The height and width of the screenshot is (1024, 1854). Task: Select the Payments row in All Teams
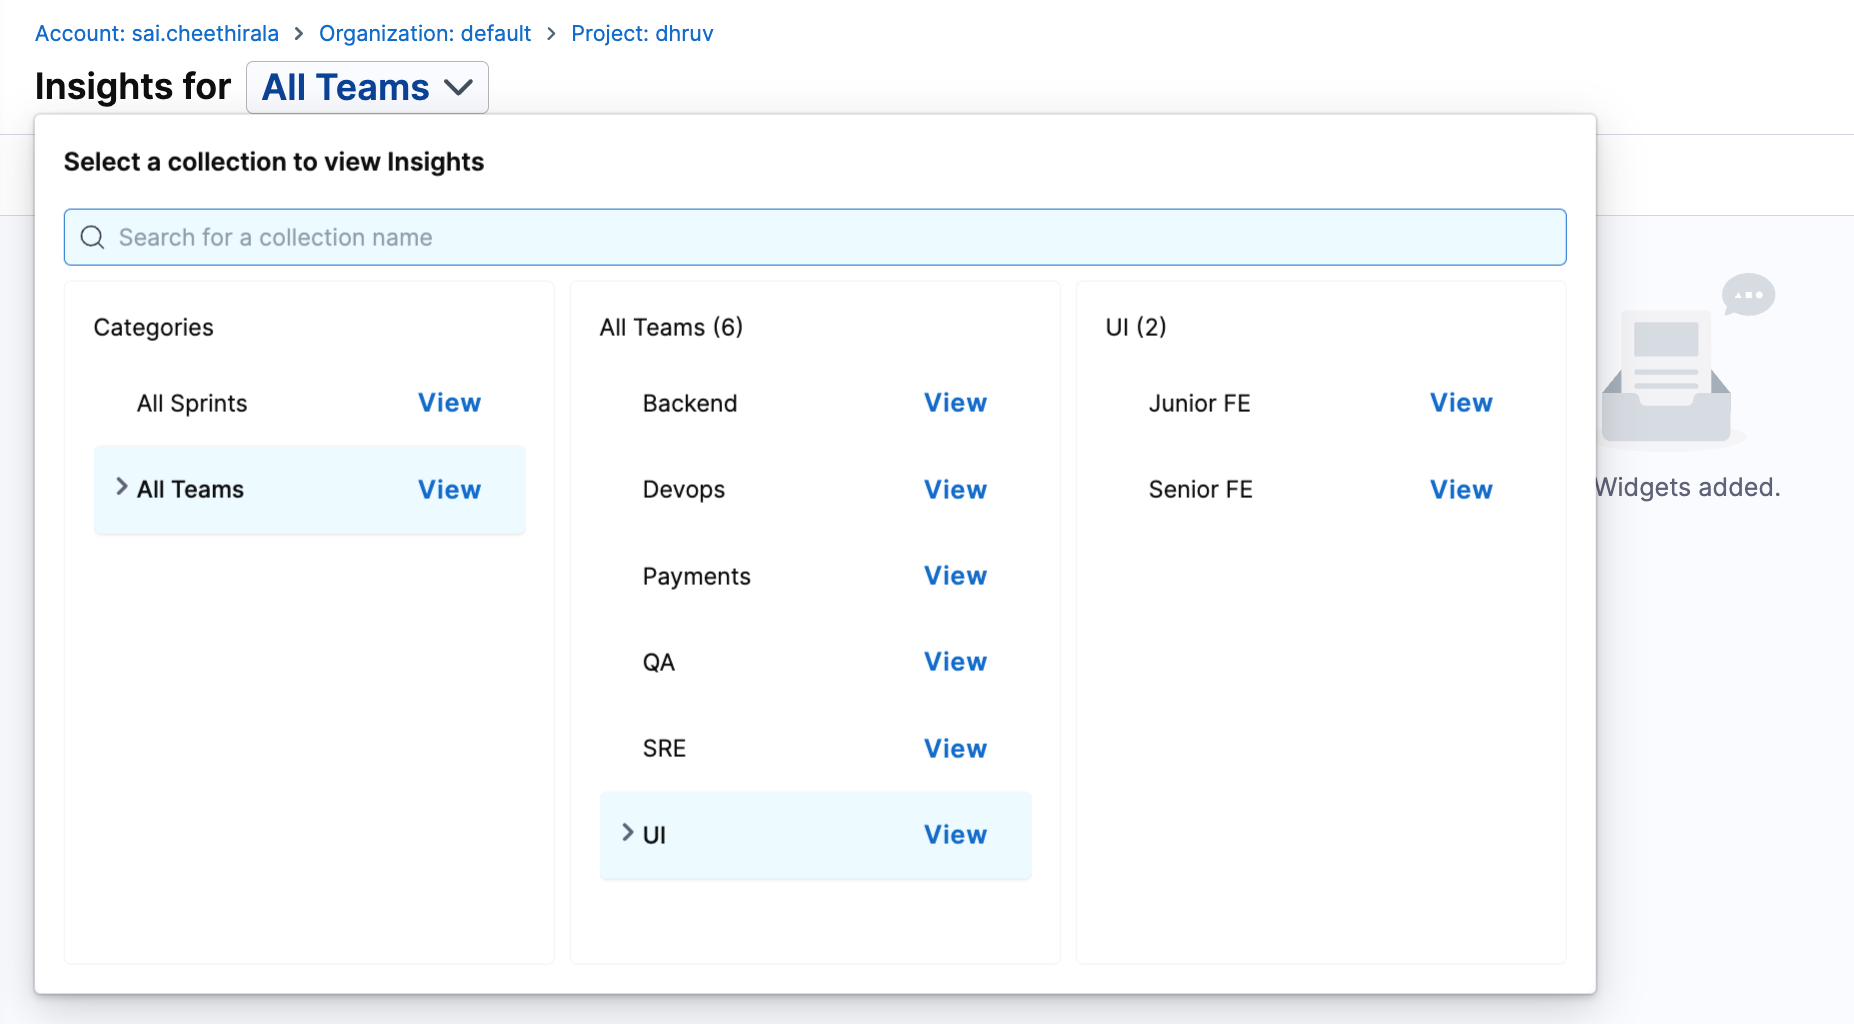click(697, 577)
